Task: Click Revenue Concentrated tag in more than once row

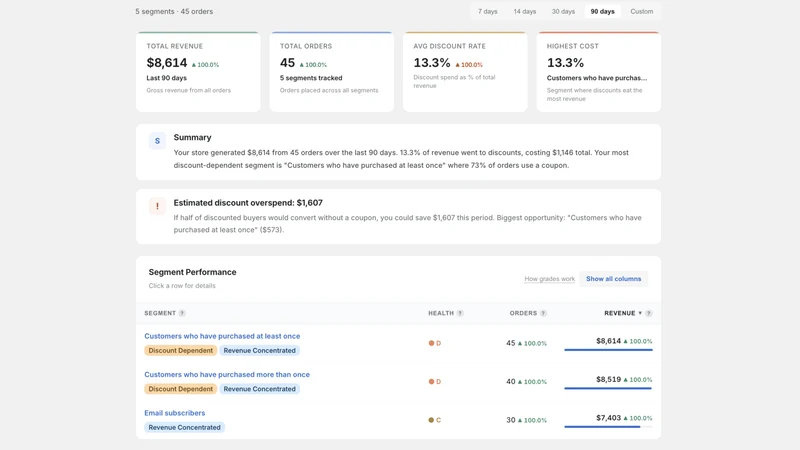Action: [259, 389]
